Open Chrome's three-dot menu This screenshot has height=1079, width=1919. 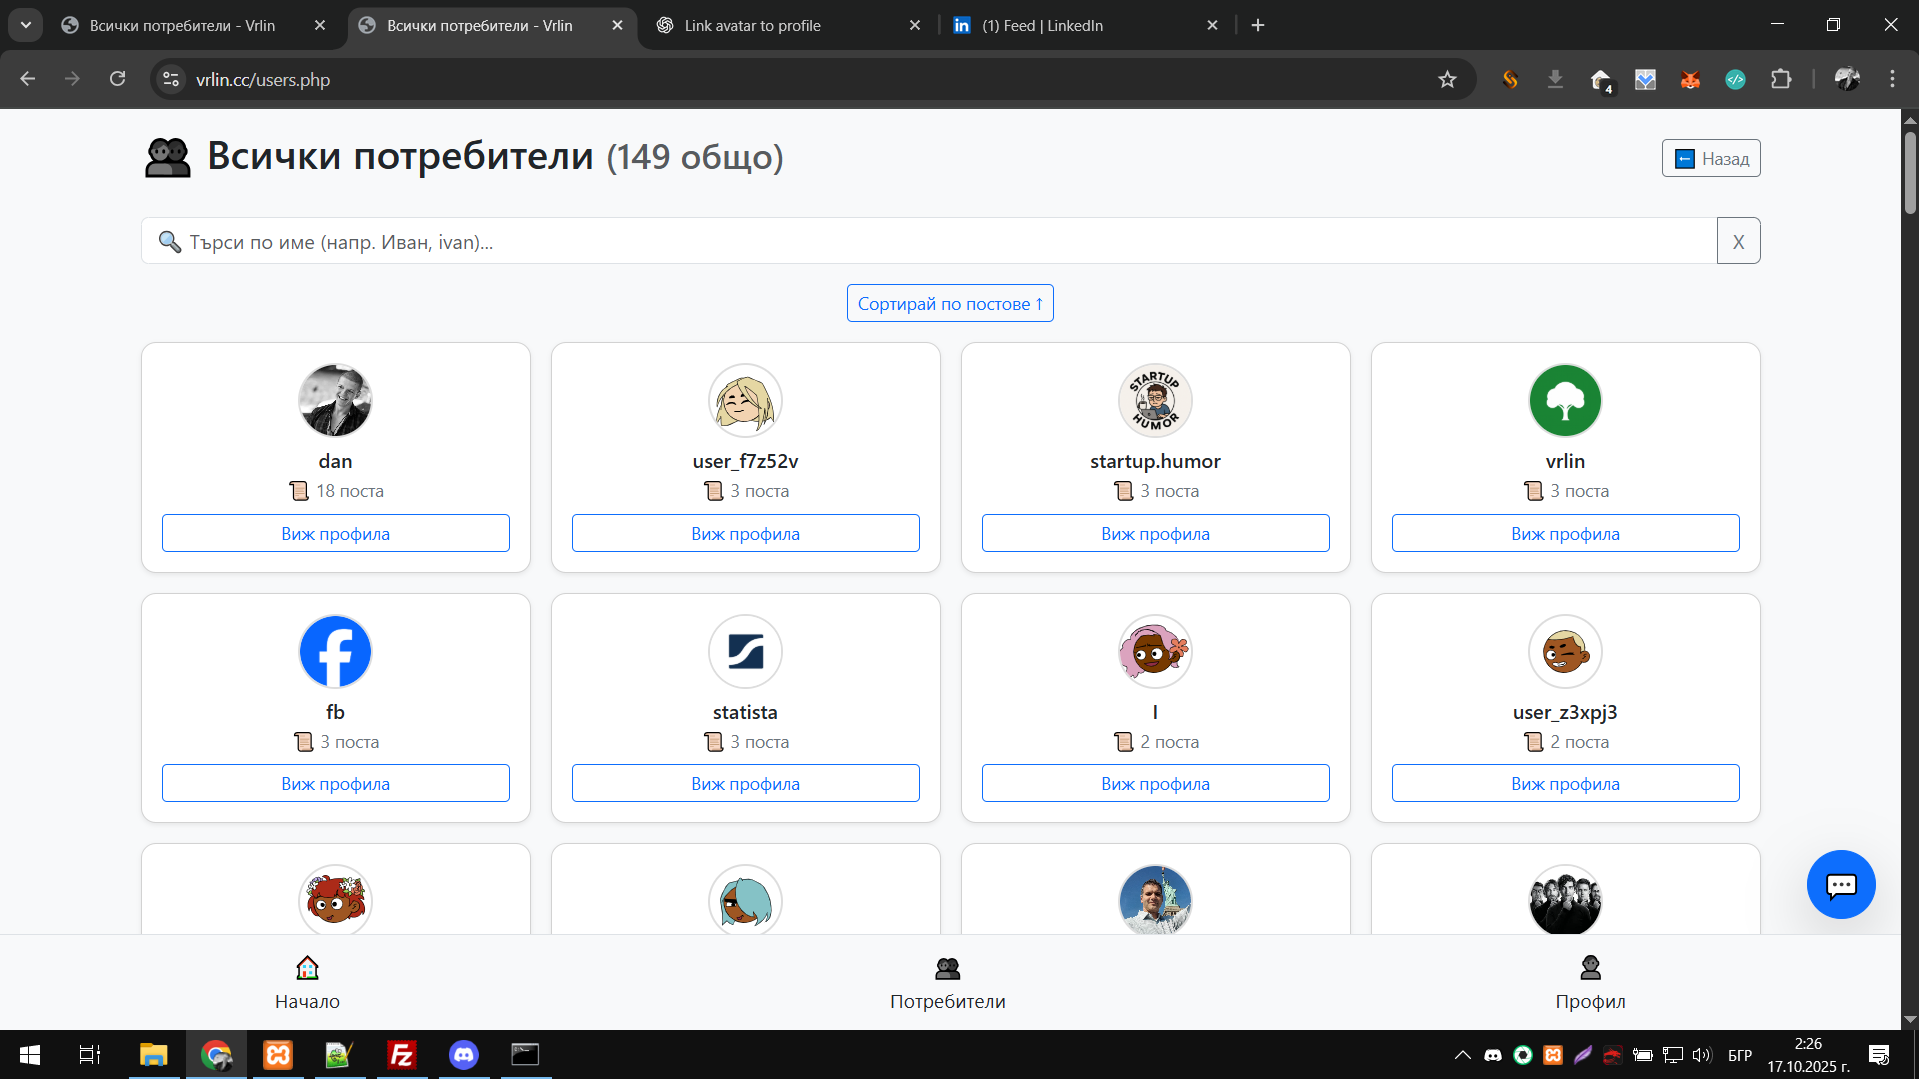click(x=1892, y=79)
